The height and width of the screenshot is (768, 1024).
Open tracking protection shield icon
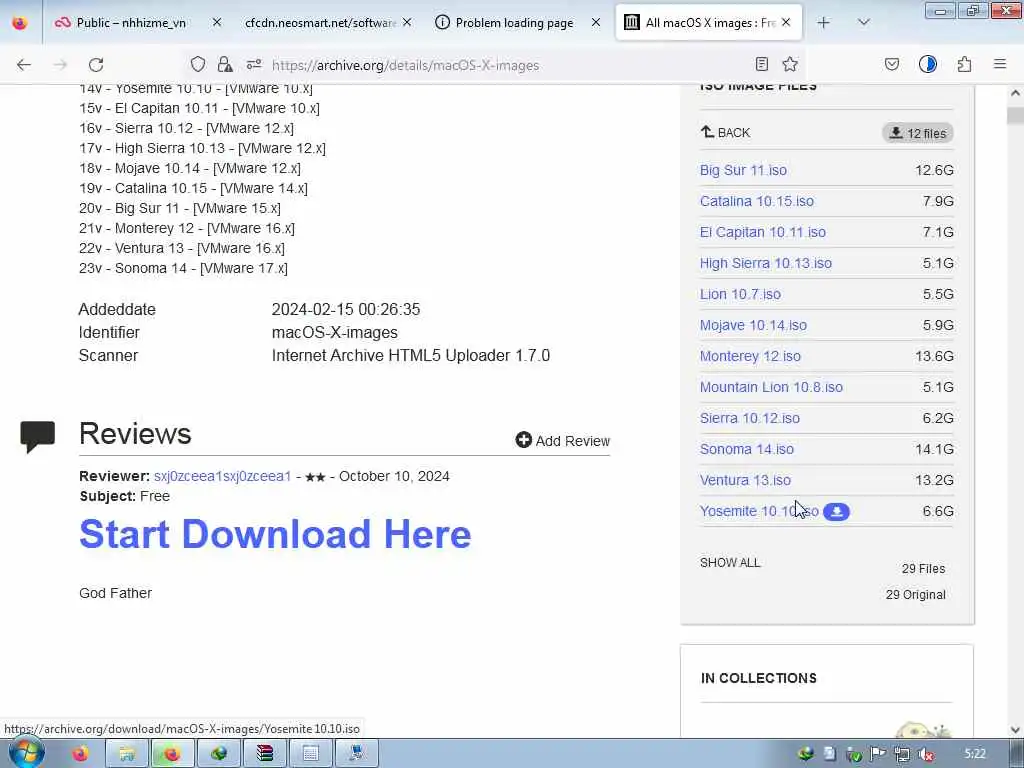[x=198, y=64]
